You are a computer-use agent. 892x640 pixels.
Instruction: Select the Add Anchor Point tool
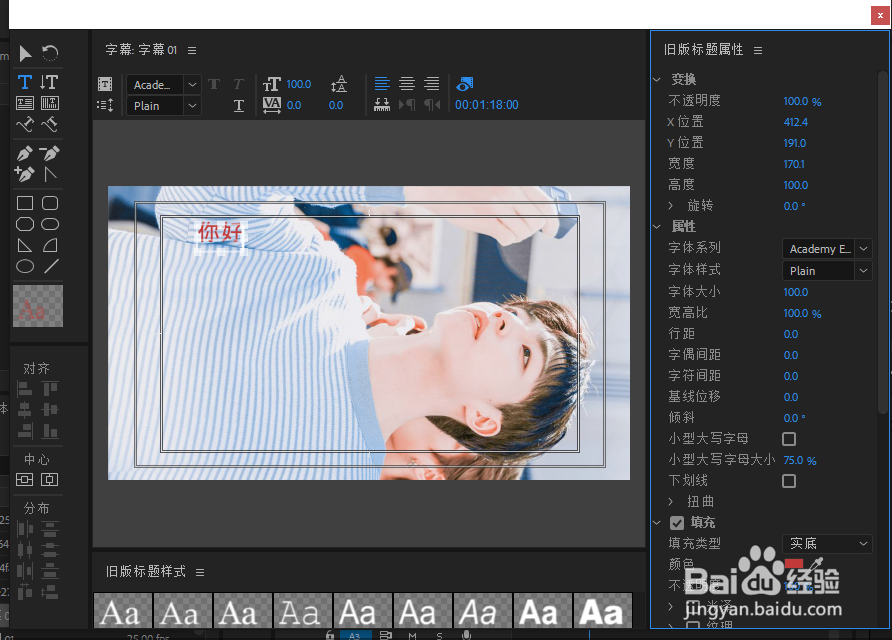point(25,174)
